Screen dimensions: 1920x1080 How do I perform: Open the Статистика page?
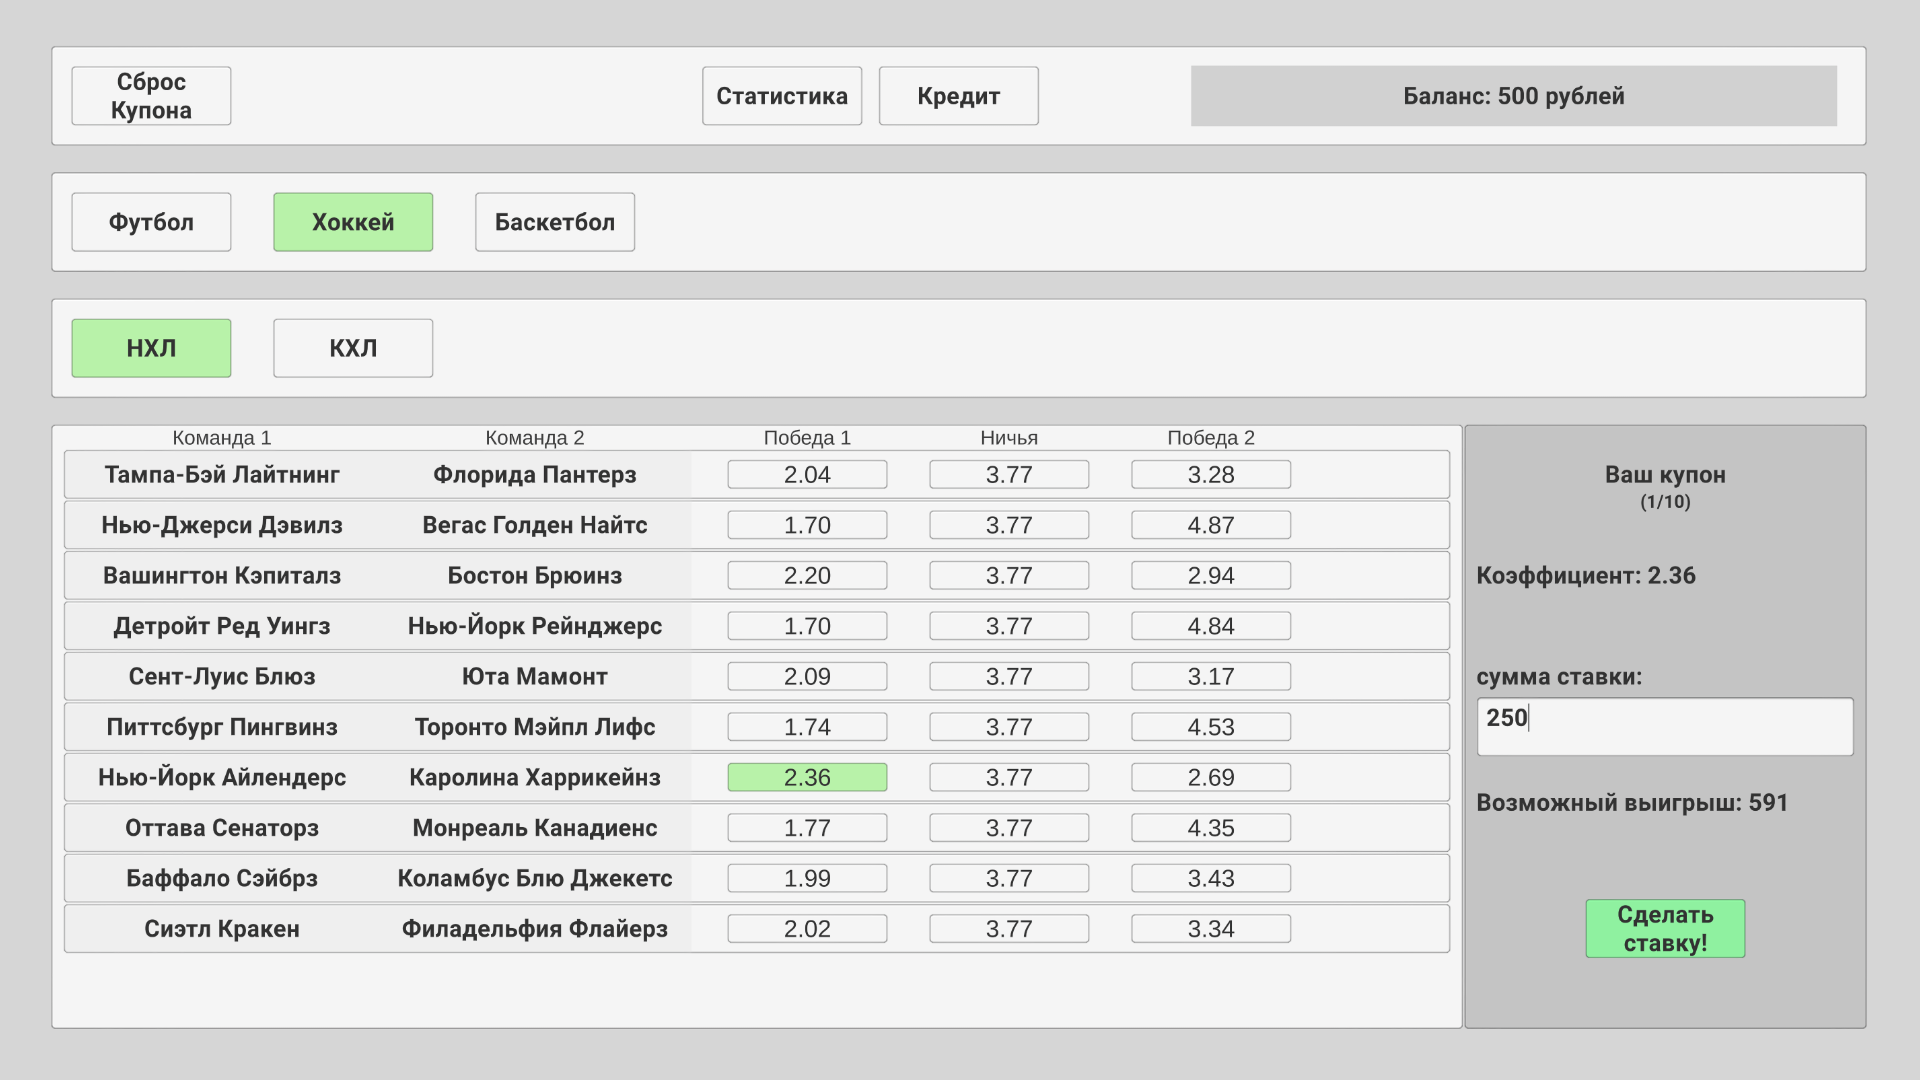coord(781,96)
